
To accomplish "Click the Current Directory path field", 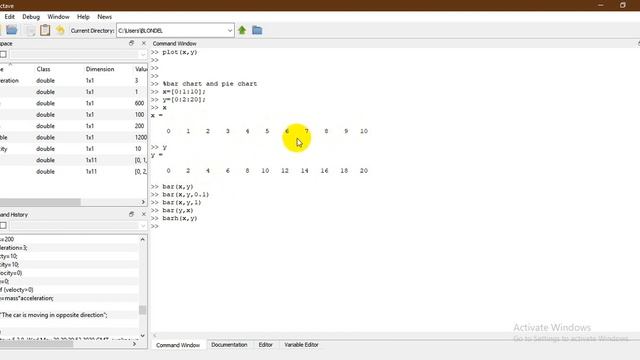I will click(x=171, y=31).
